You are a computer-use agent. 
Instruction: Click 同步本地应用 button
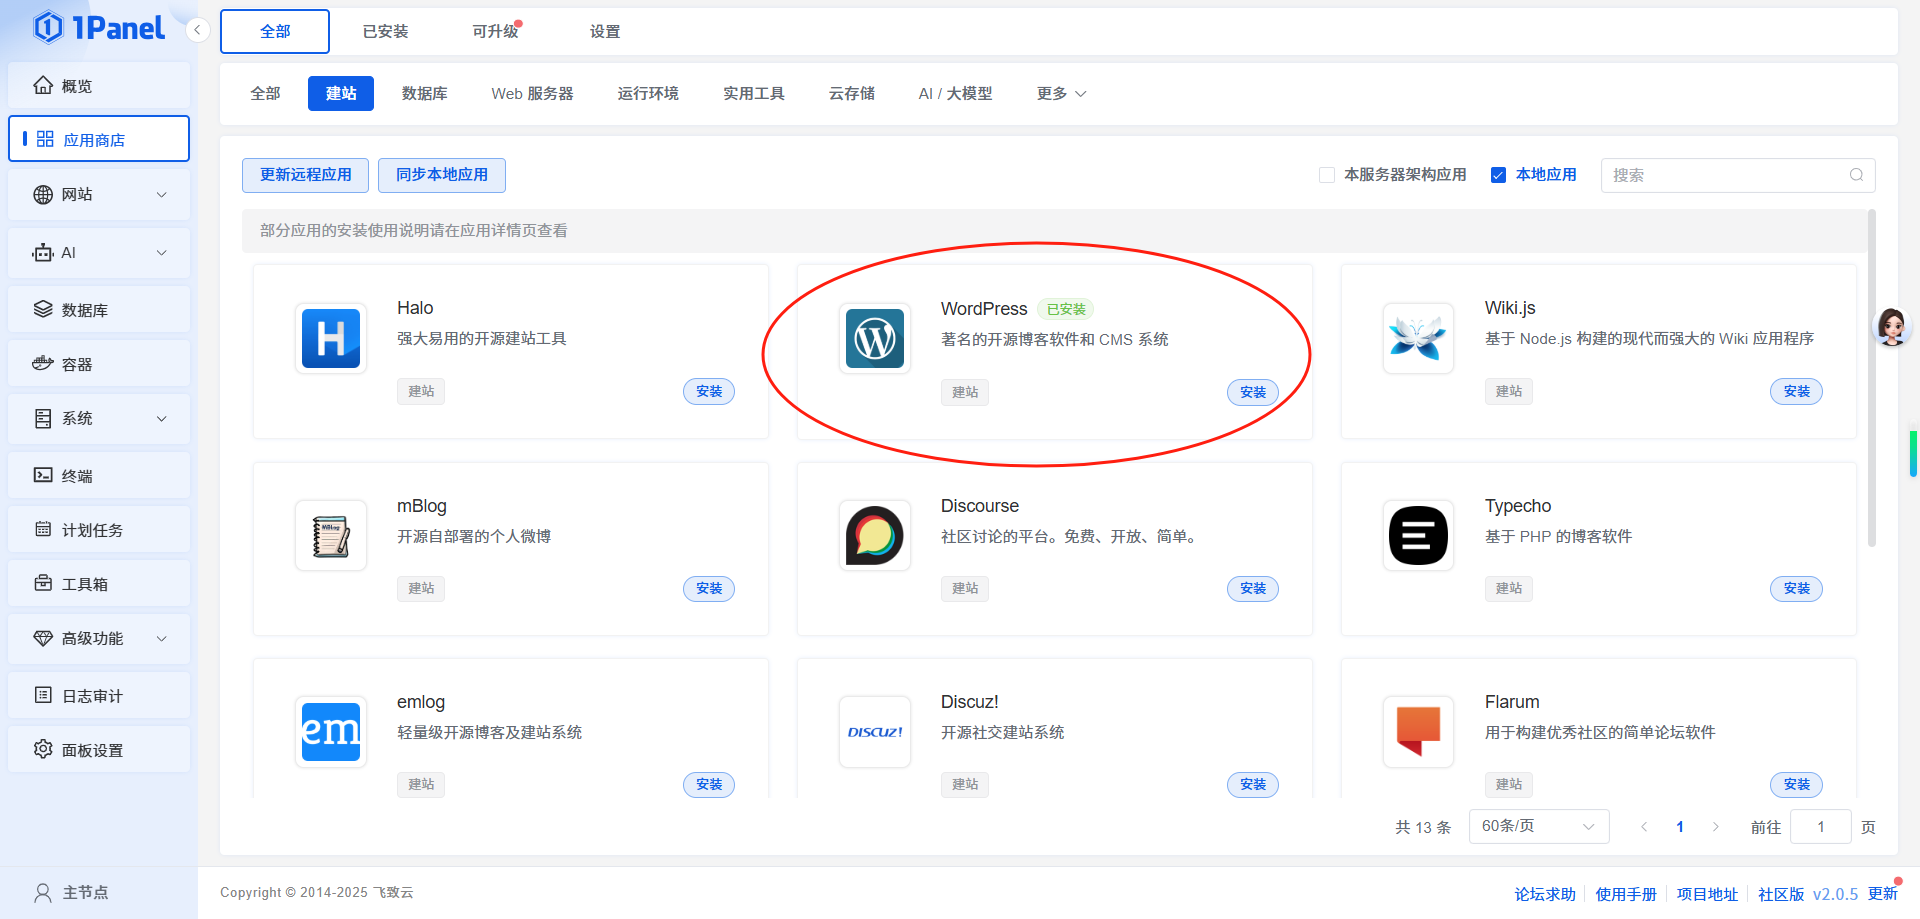click(442, 175)
